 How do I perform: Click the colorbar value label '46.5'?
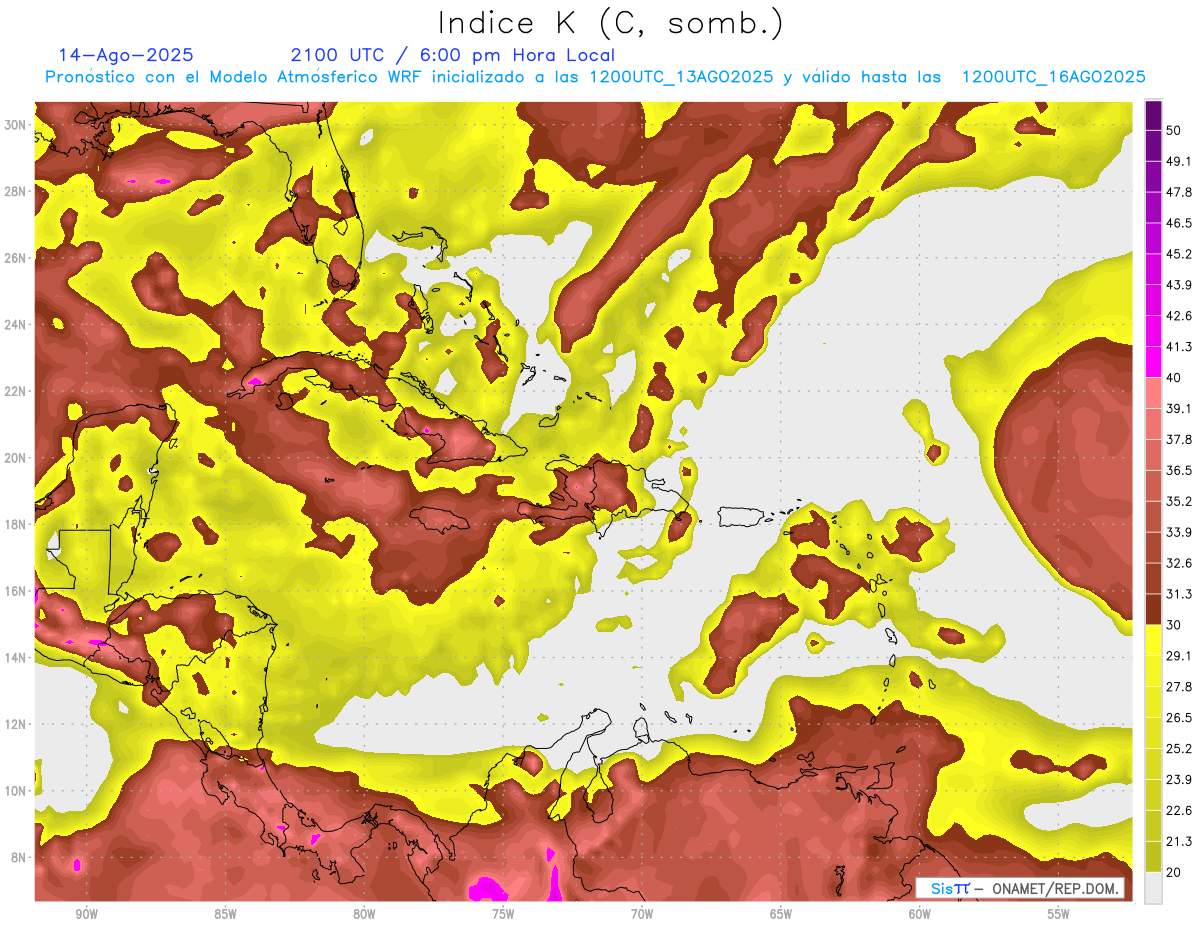coord(1178,223)
